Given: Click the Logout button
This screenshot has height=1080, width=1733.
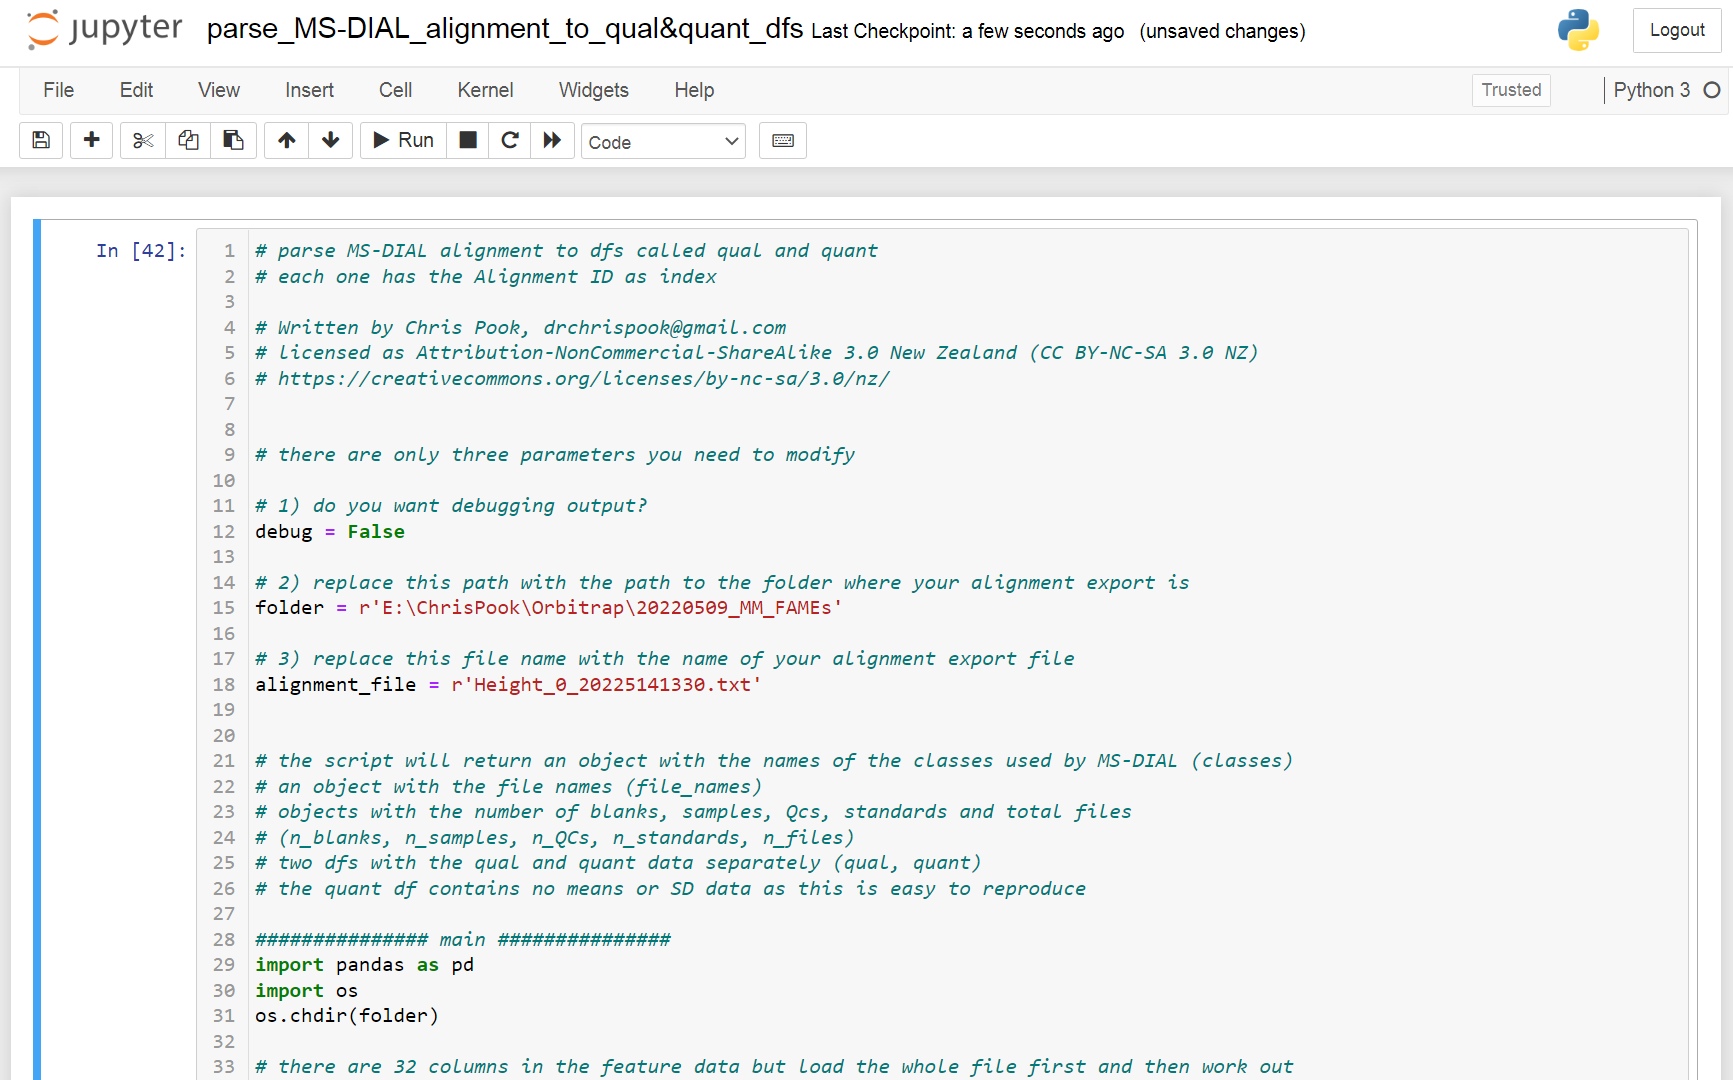Looking at the screenshot, I should (1676, 30).
